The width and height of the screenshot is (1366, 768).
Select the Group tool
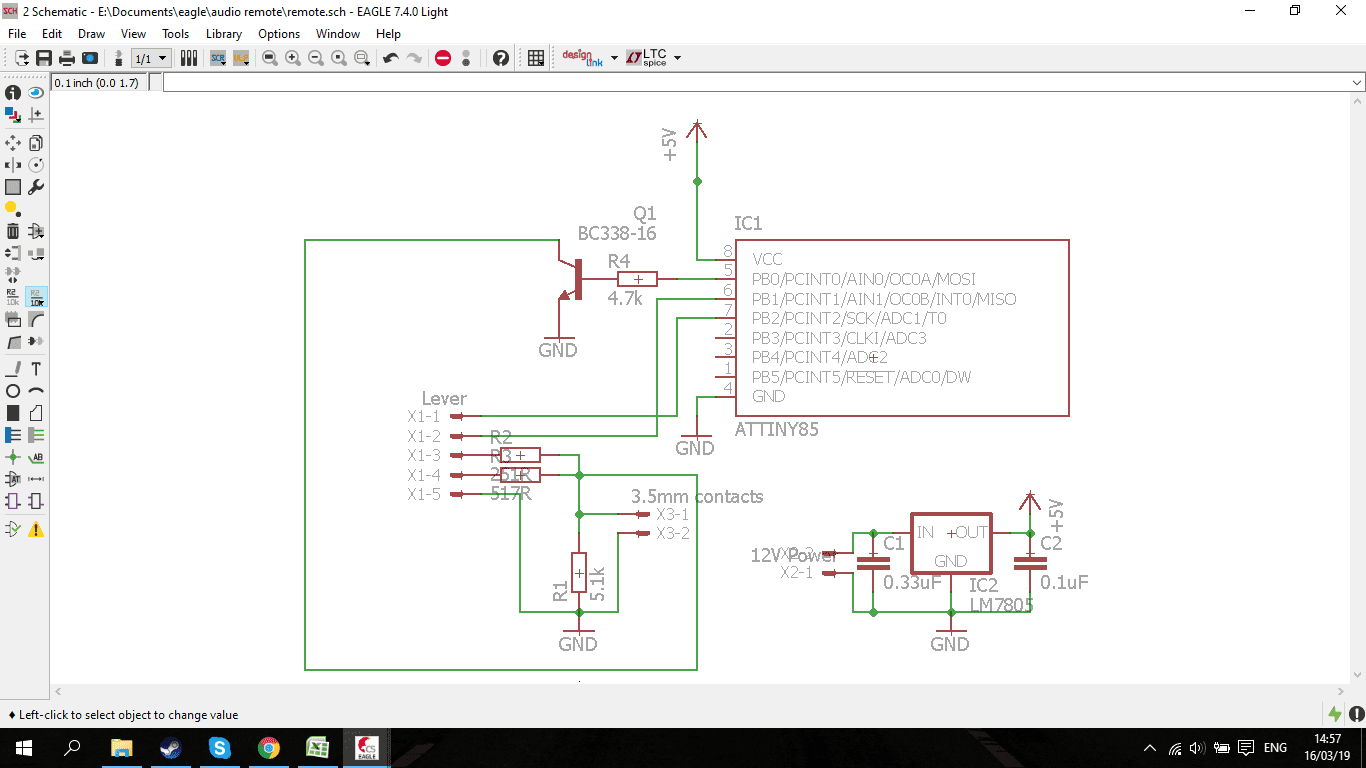(x=13, y=187)
